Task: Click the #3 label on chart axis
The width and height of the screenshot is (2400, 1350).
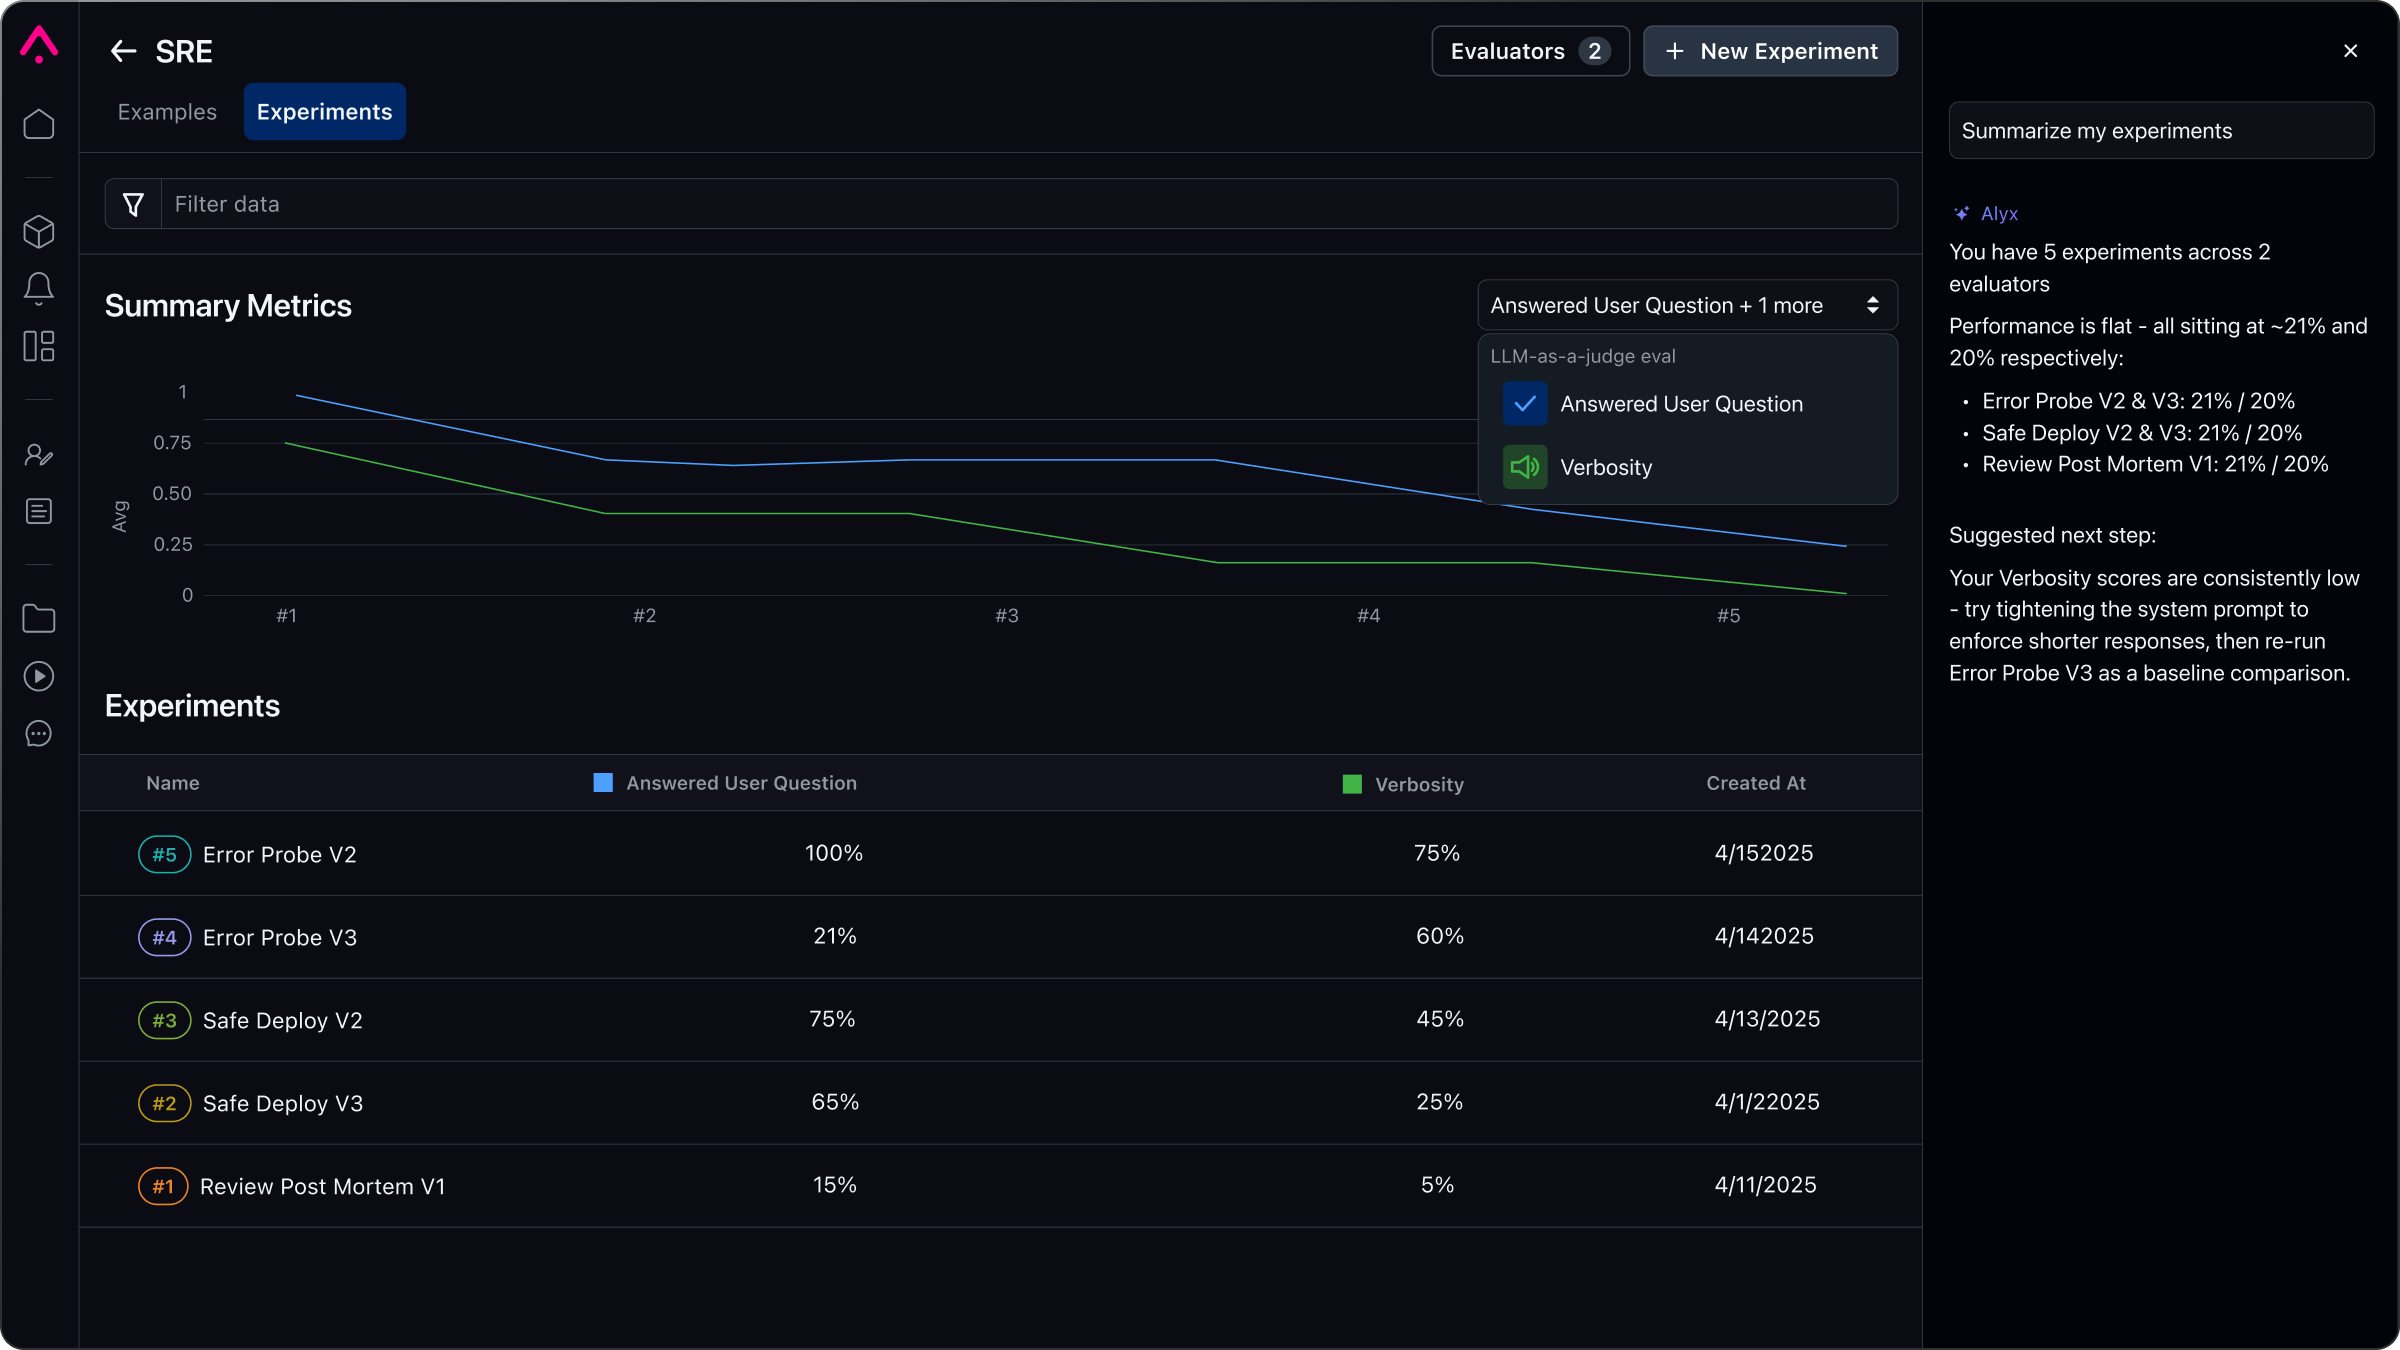Action: [1007, 616]
